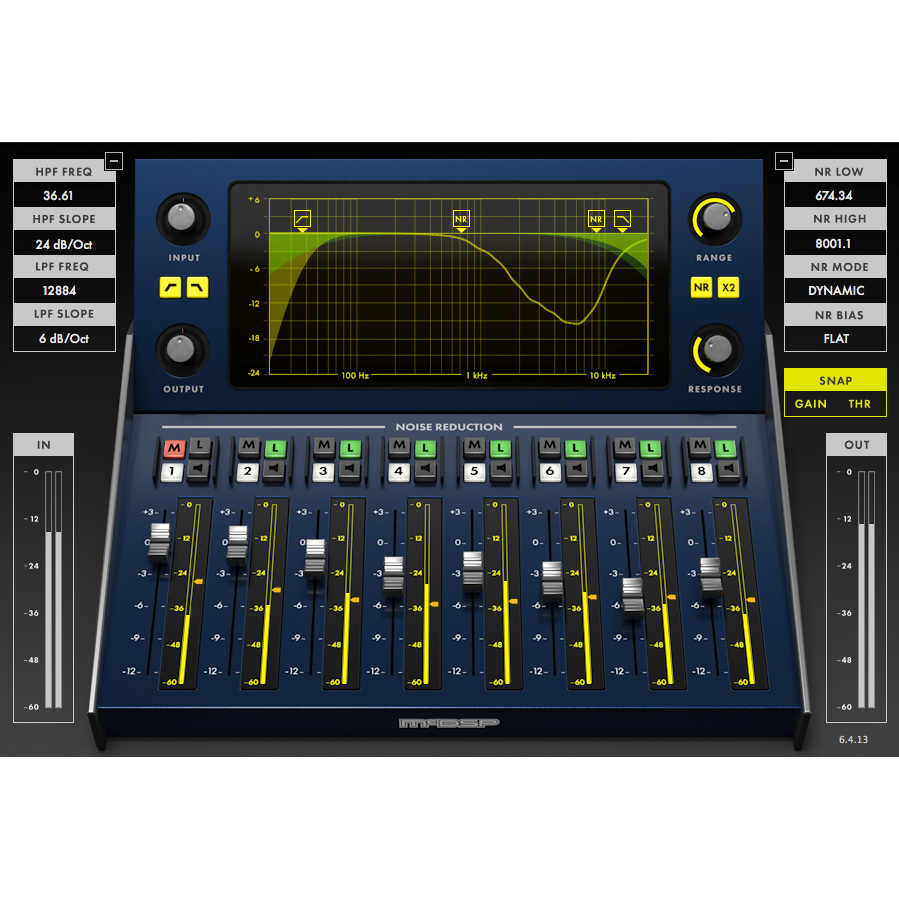899x899 pixels.
Task: Click the speaker icon on channel 8
Action: click(x=727, y=468)
